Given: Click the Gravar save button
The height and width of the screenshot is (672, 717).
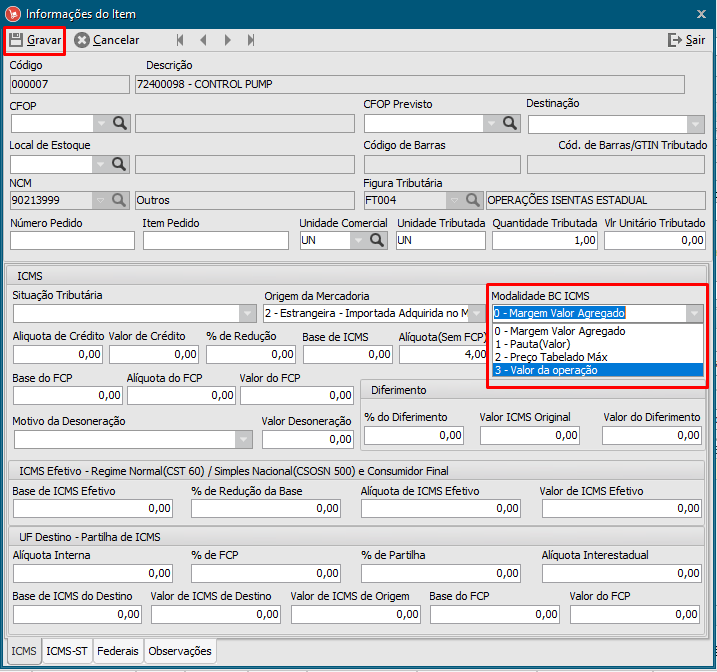Looking at the screenshot, I should pos(35,40).
